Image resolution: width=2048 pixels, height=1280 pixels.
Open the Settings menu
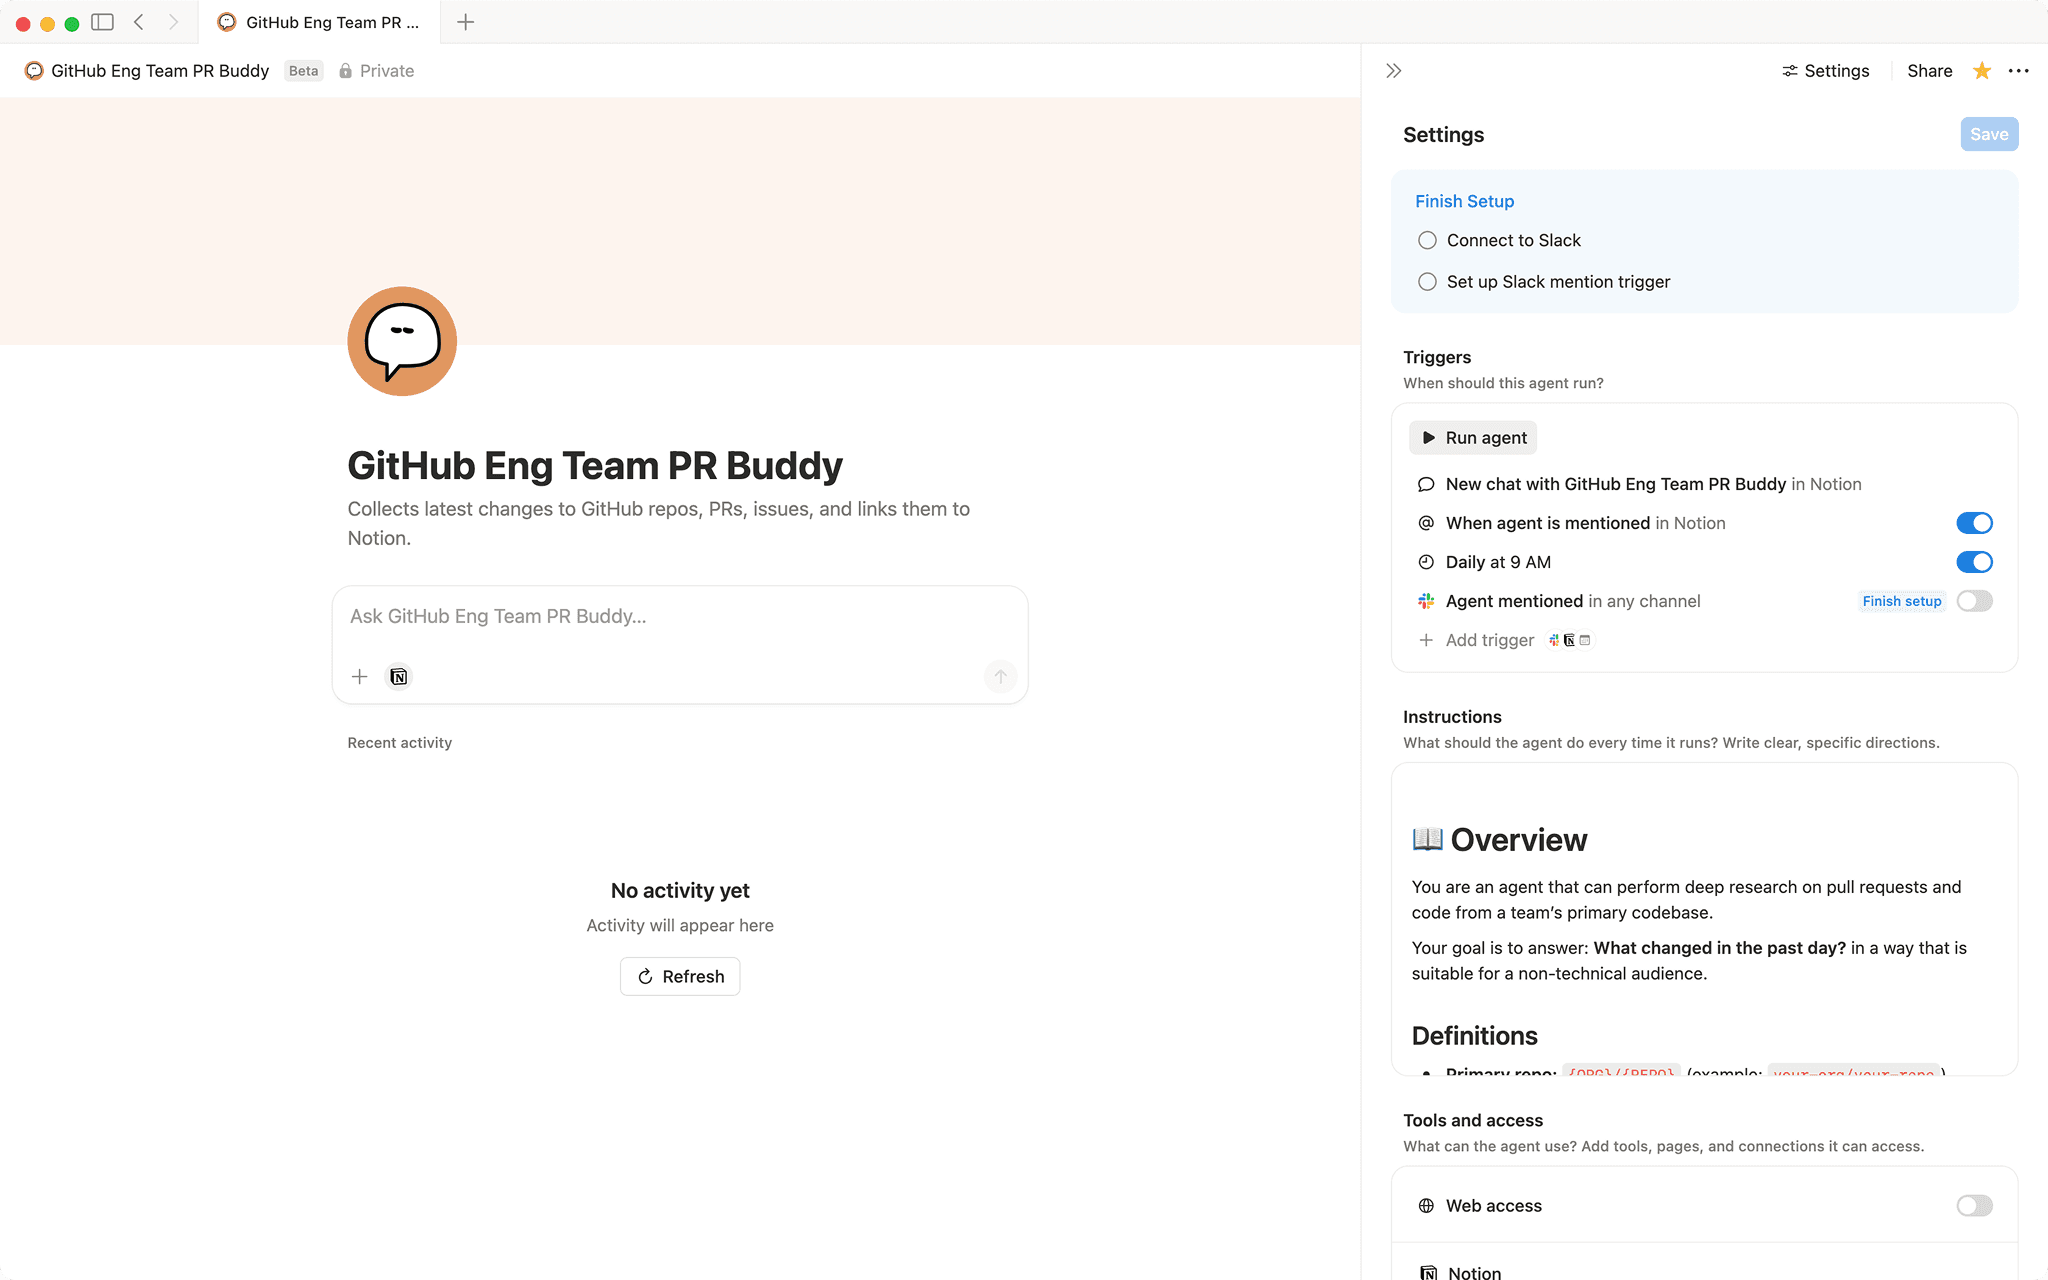[x=1826, y=70]
